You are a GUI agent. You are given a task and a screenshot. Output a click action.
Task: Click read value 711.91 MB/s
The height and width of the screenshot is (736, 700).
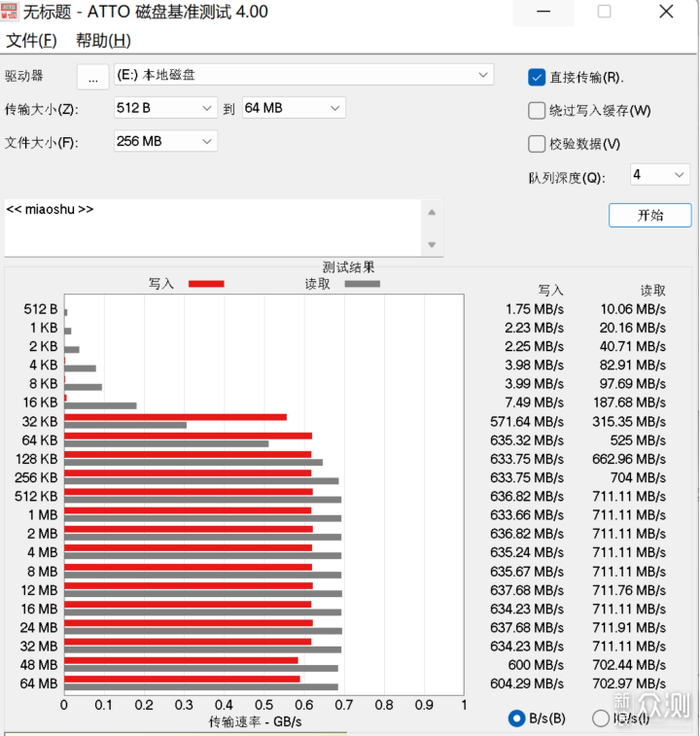tap(629, 628)
